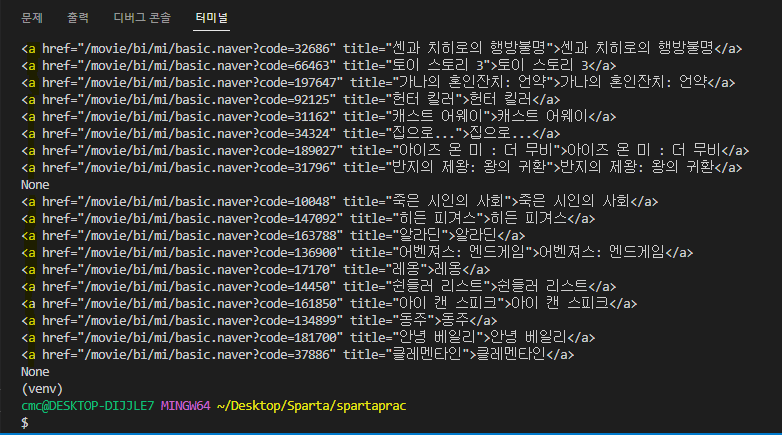Image resolution: width=782 pixels, height=435 pixels.
Task: Click the 안녕 베일리 line code=181700
Action: click(x=308, y=337)
